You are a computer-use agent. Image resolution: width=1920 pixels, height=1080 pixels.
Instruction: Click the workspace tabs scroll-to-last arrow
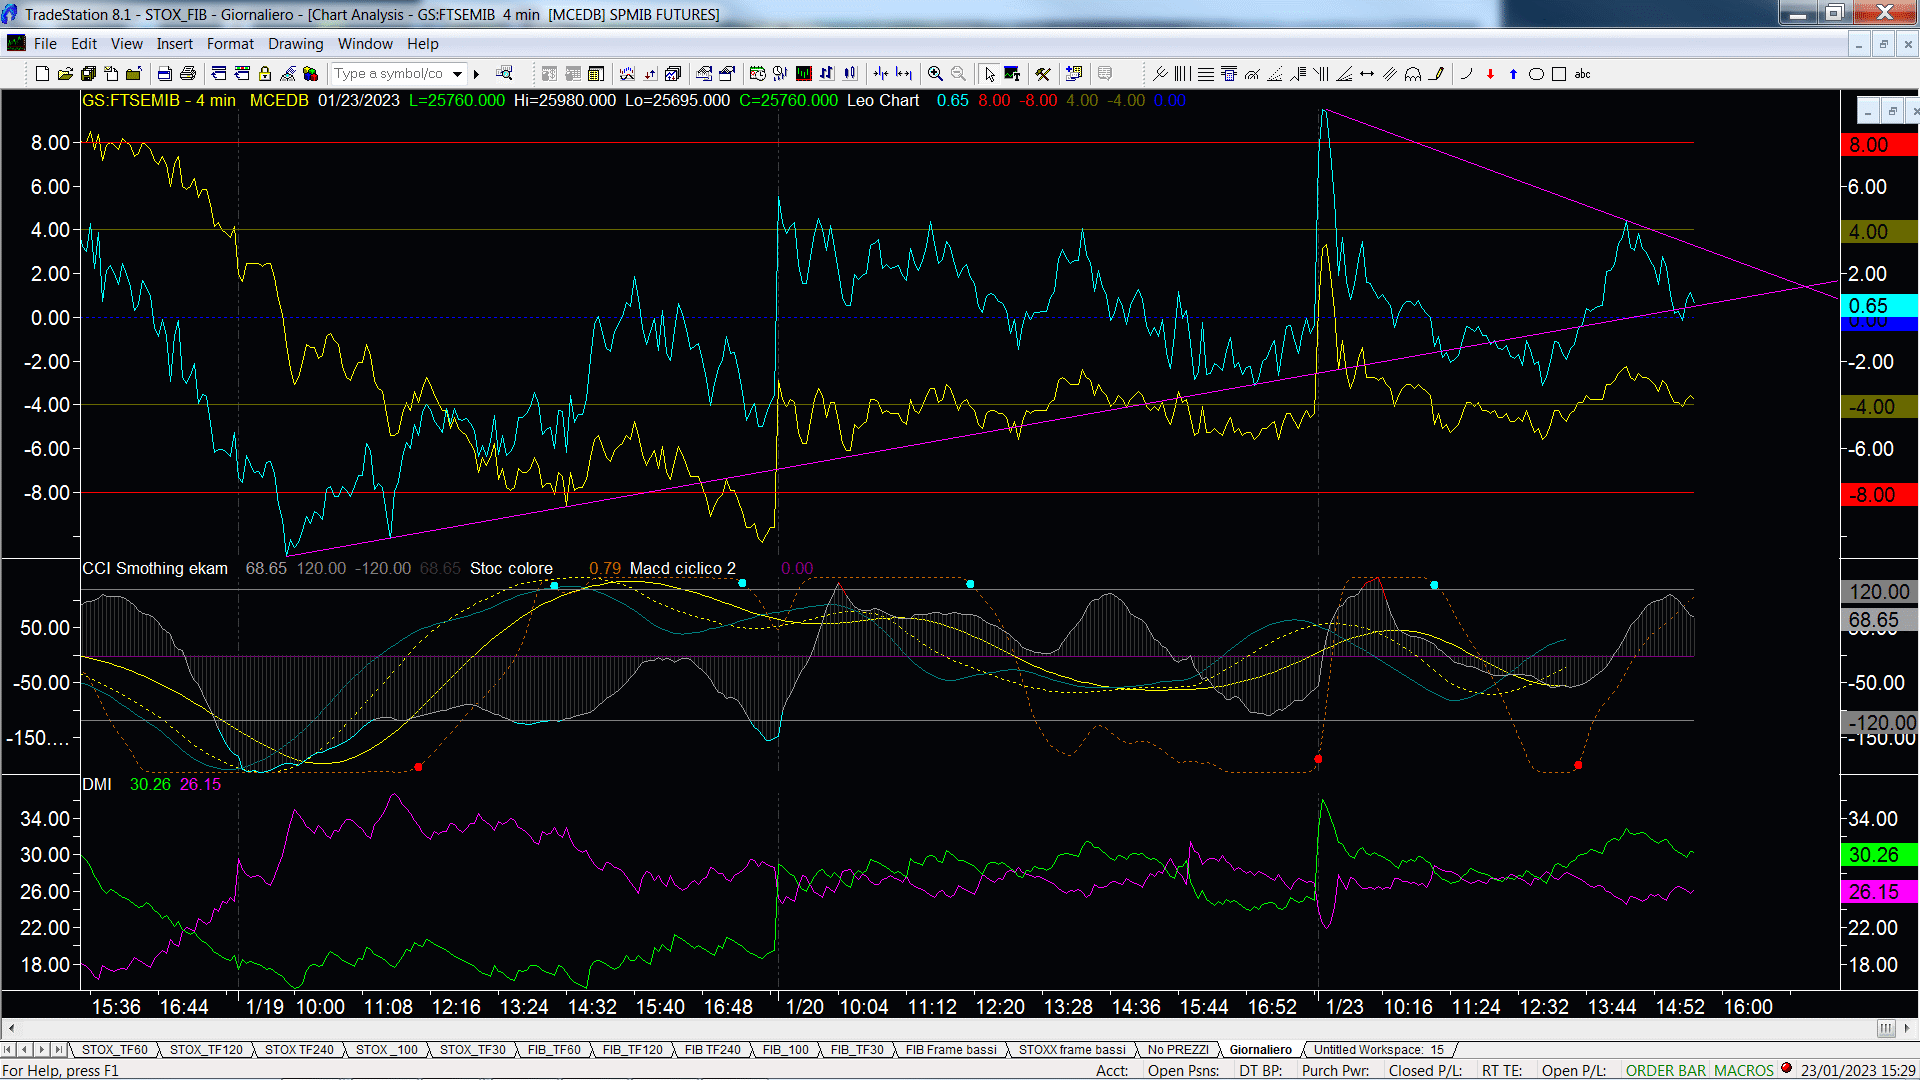point(58,1049)
